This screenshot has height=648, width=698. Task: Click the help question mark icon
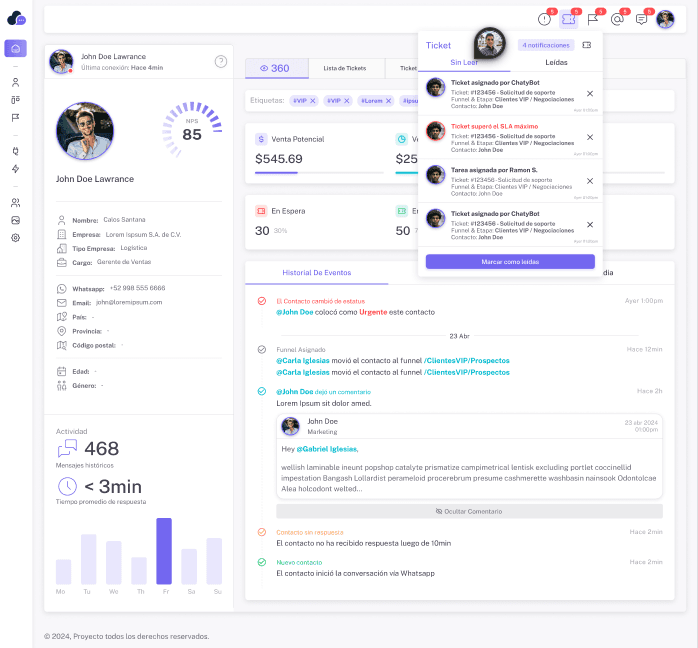click(221, 61)
